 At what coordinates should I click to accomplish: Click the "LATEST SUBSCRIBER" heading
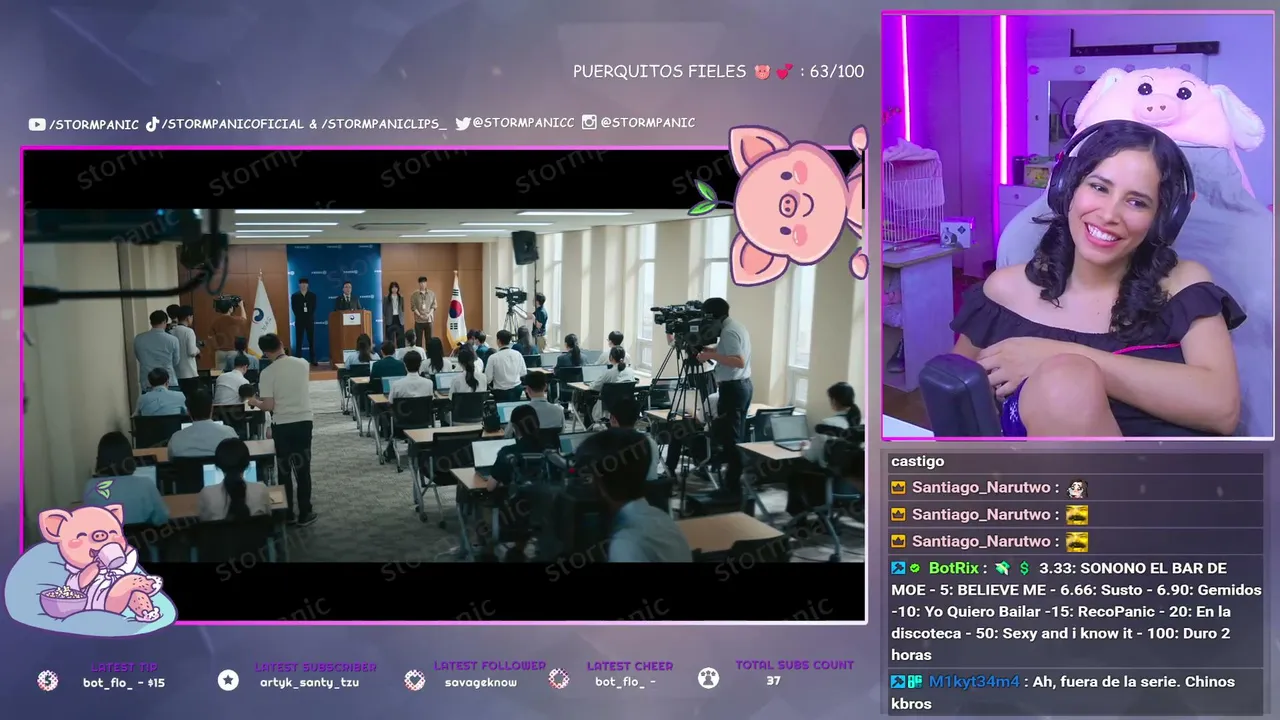click(x=316, y=667)
